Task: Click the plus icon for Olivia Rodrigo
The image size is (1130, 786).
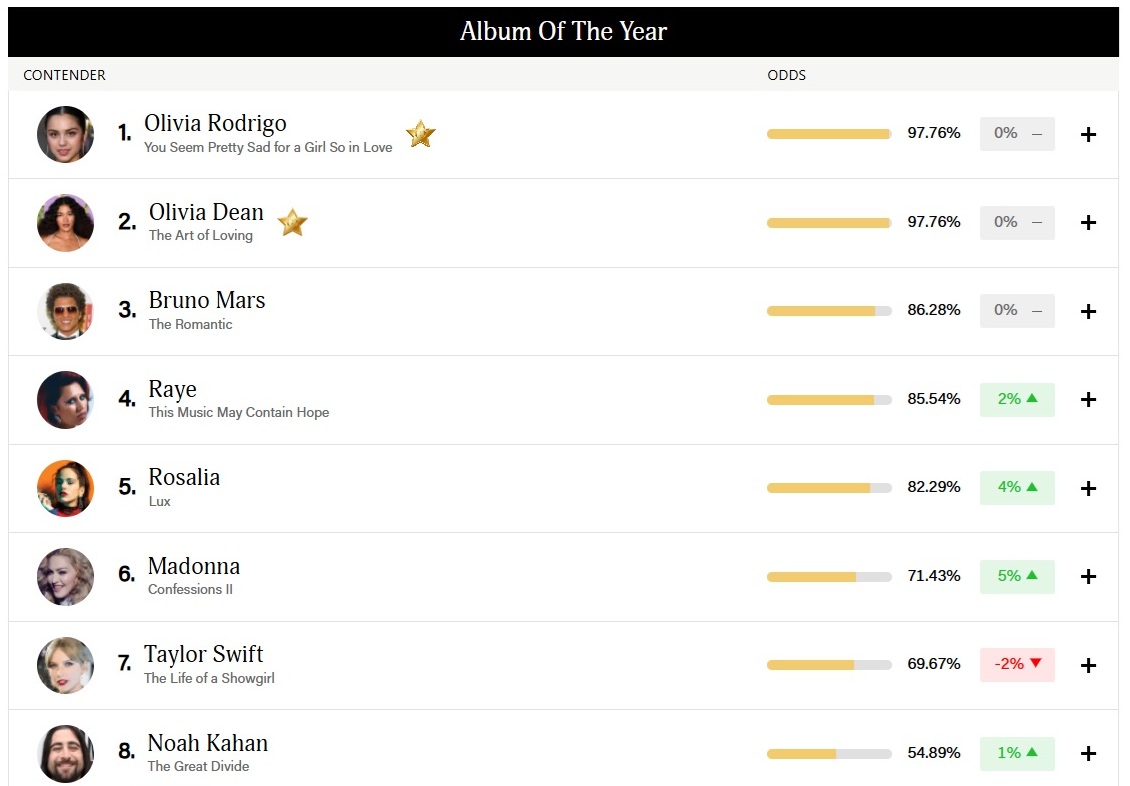Action: pos(1088,134)
